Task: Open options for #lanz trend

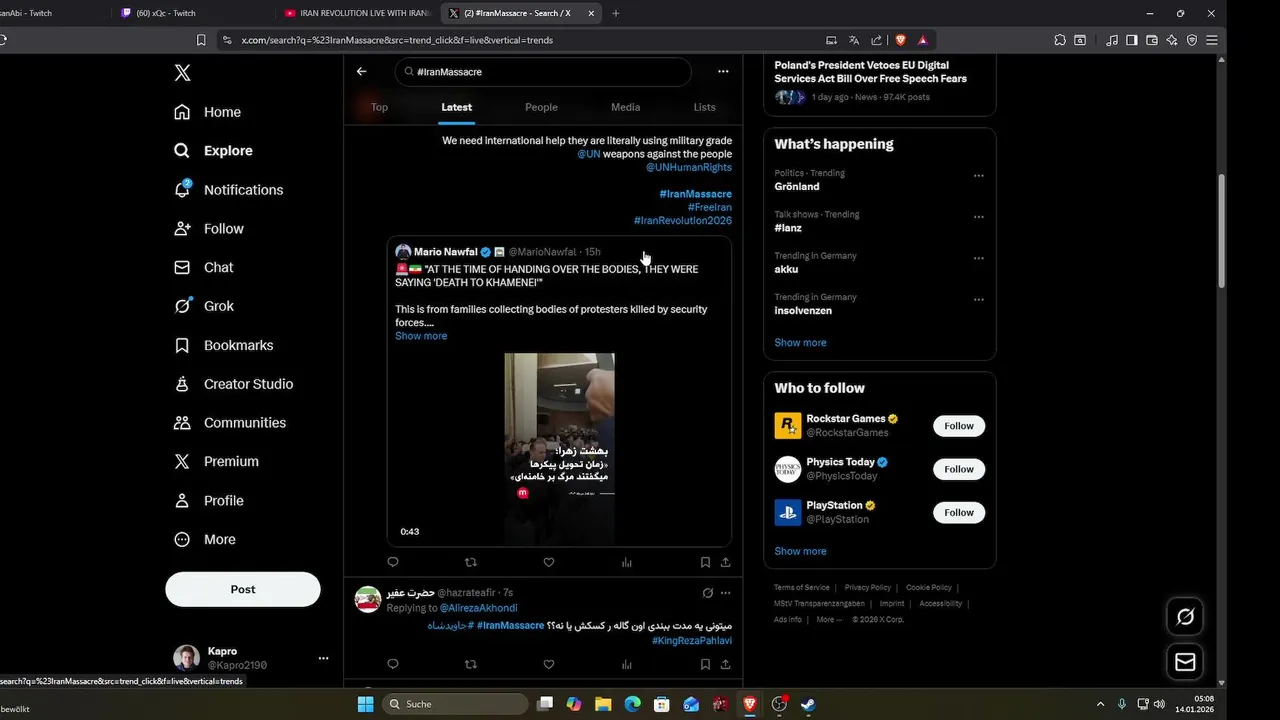Action: coord(979,216)
